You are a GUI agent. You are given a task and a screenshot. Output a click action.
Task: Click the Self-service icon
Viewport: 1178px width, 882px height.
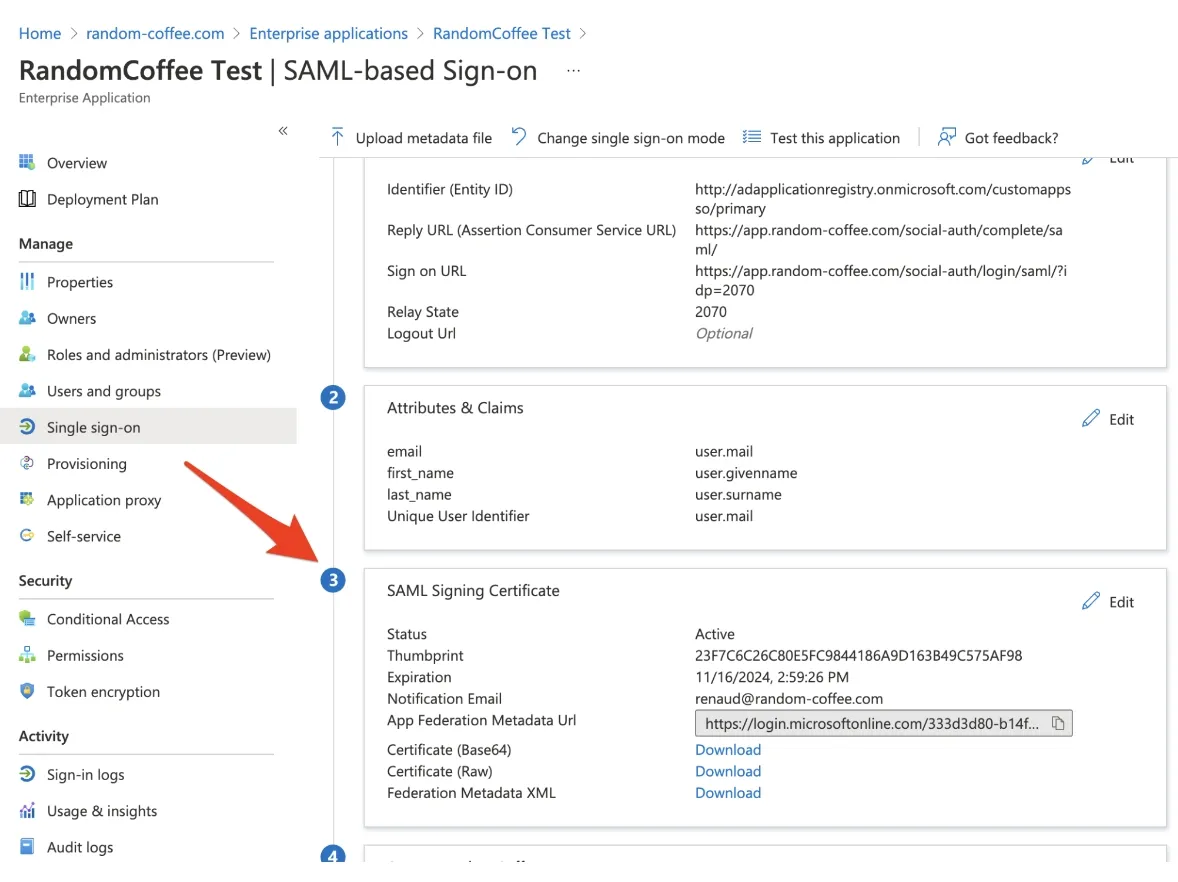tap(27, 536)
